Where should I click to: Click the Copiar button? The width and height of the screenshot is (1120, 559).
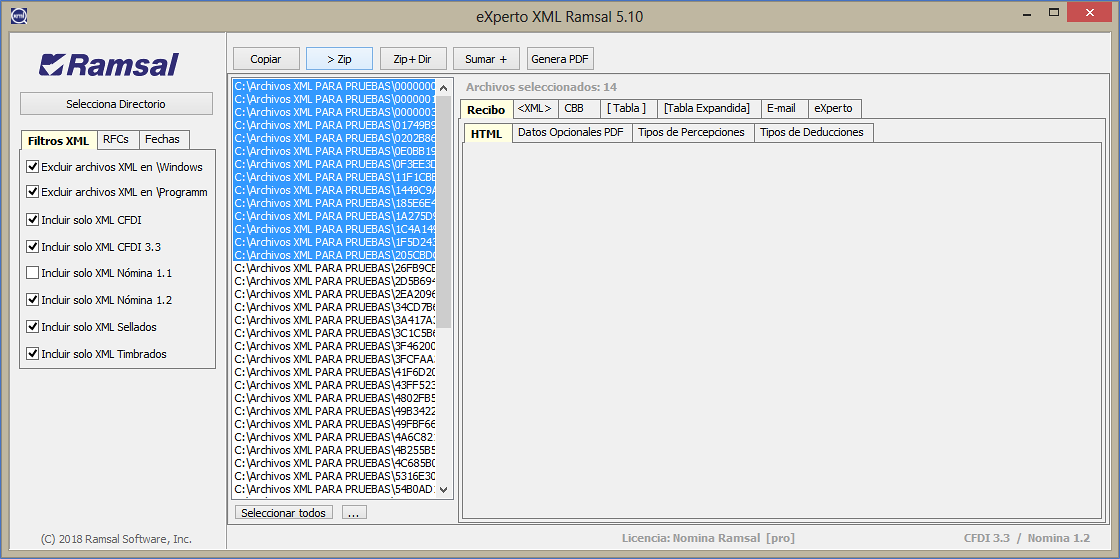[266, 59]
